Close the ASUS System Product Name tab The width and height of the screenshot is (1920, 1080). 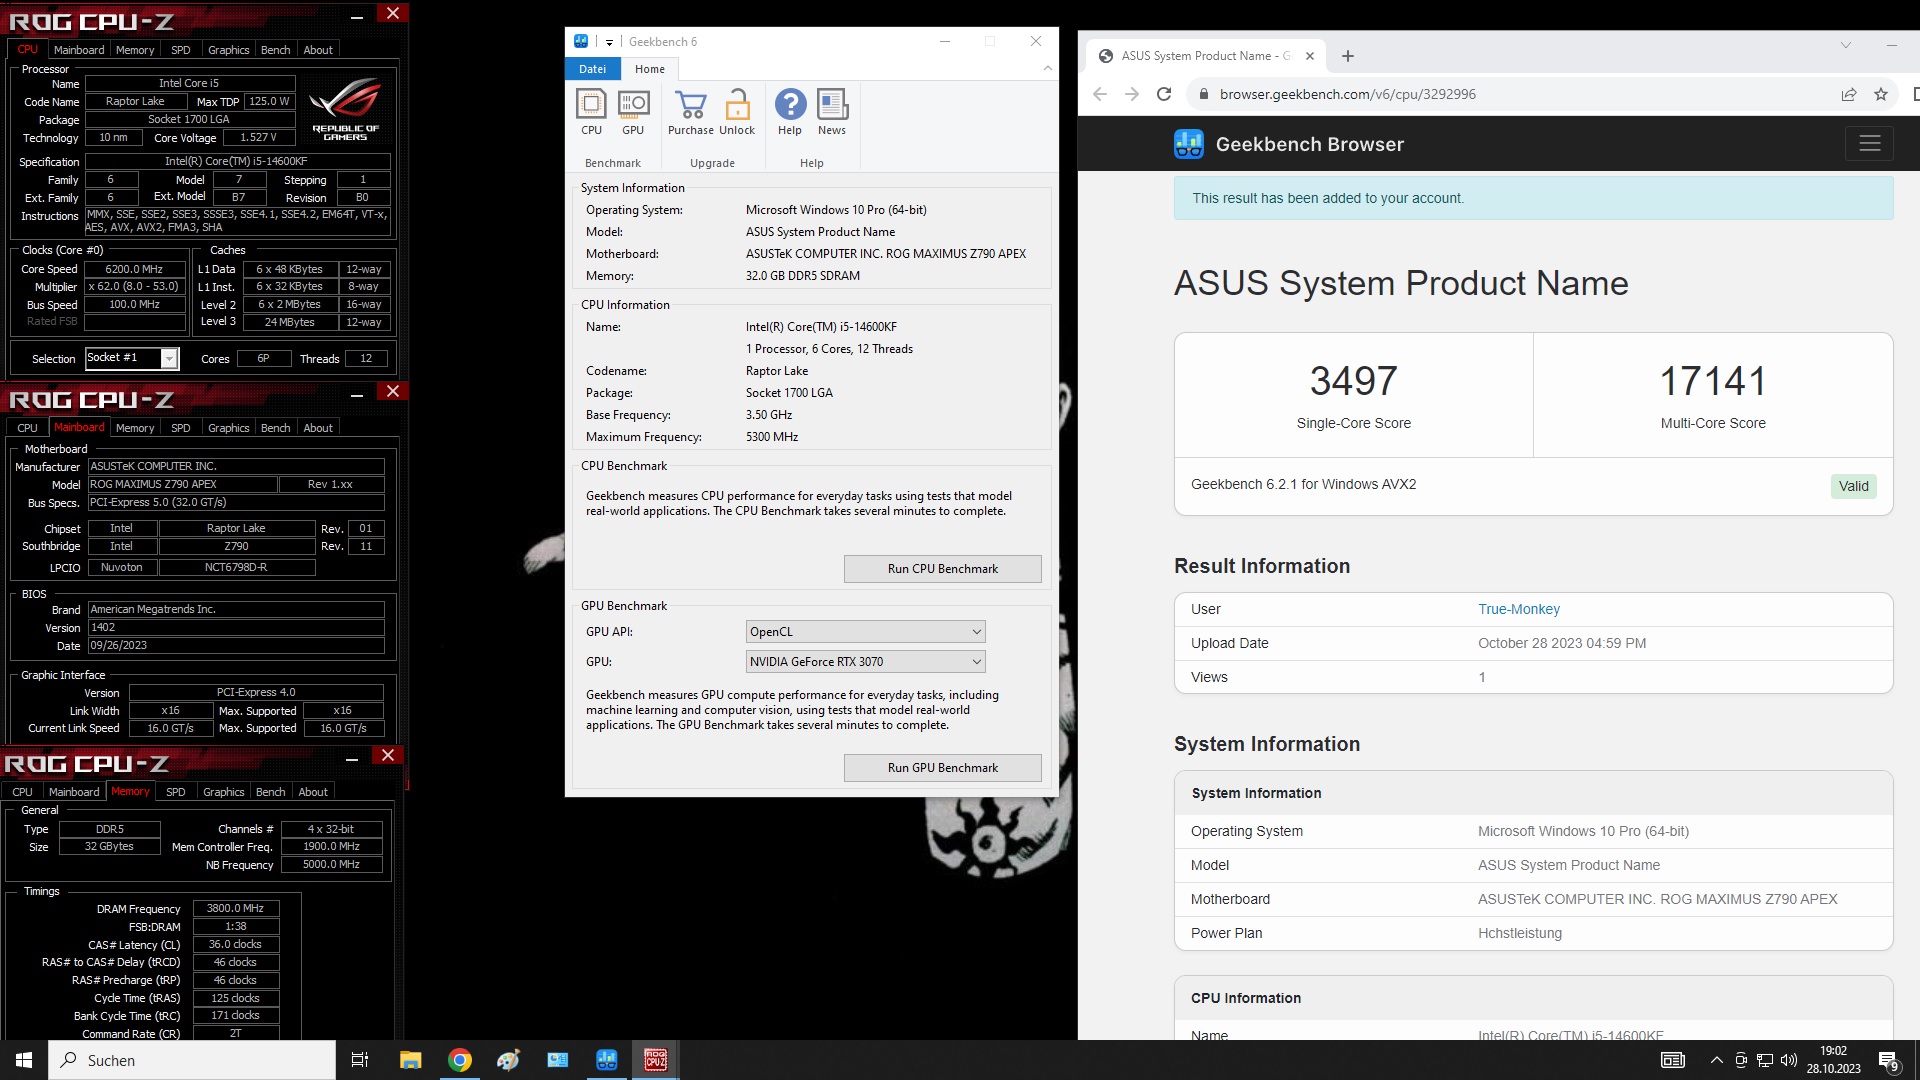[1310, 56]
